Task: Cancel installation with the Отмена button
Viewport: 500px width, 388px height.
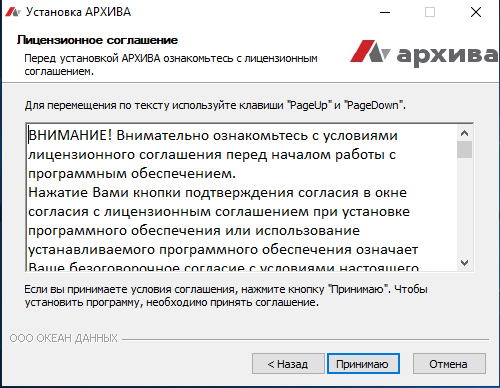Action: [x=449, y=364]
